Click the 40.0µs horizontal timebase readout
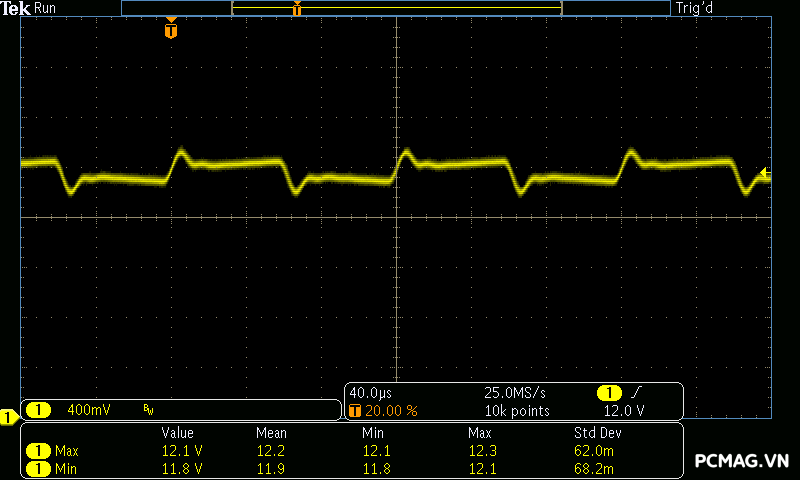800x480 pixels. (371, 392)
